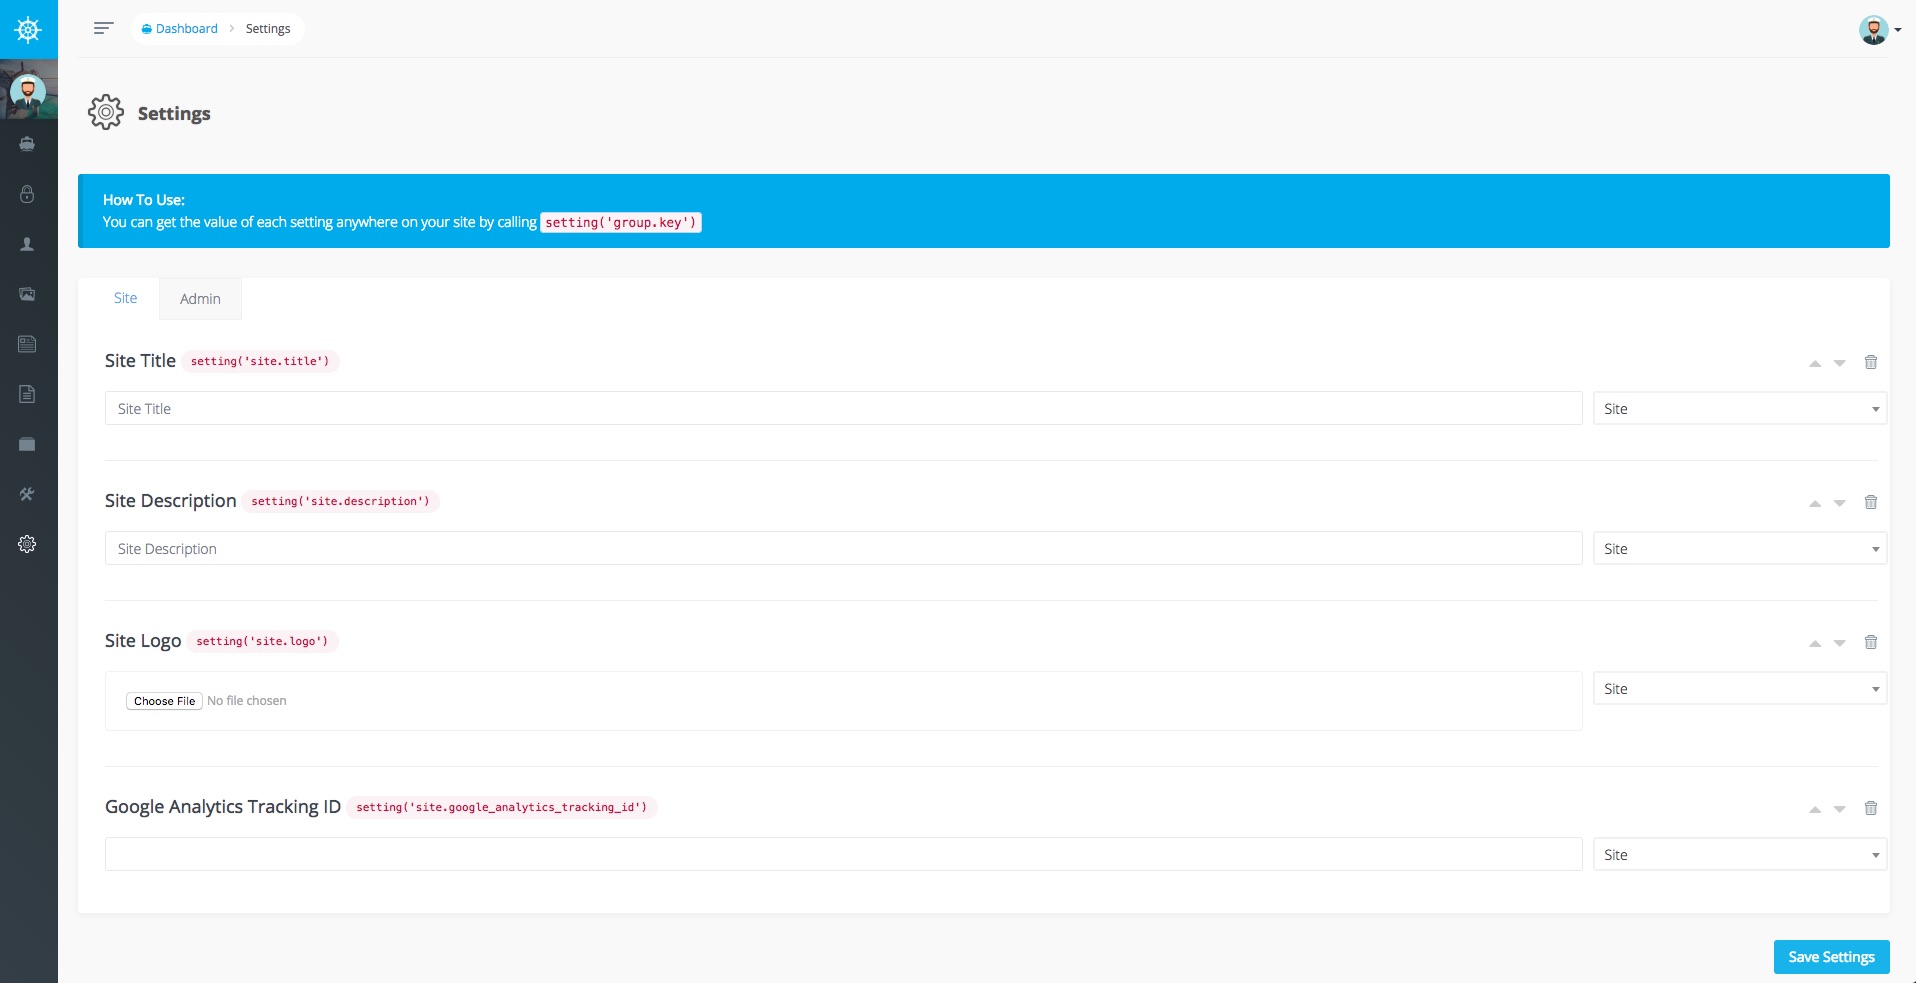Click the Voyager helm logo icon

tap(28, 29)
